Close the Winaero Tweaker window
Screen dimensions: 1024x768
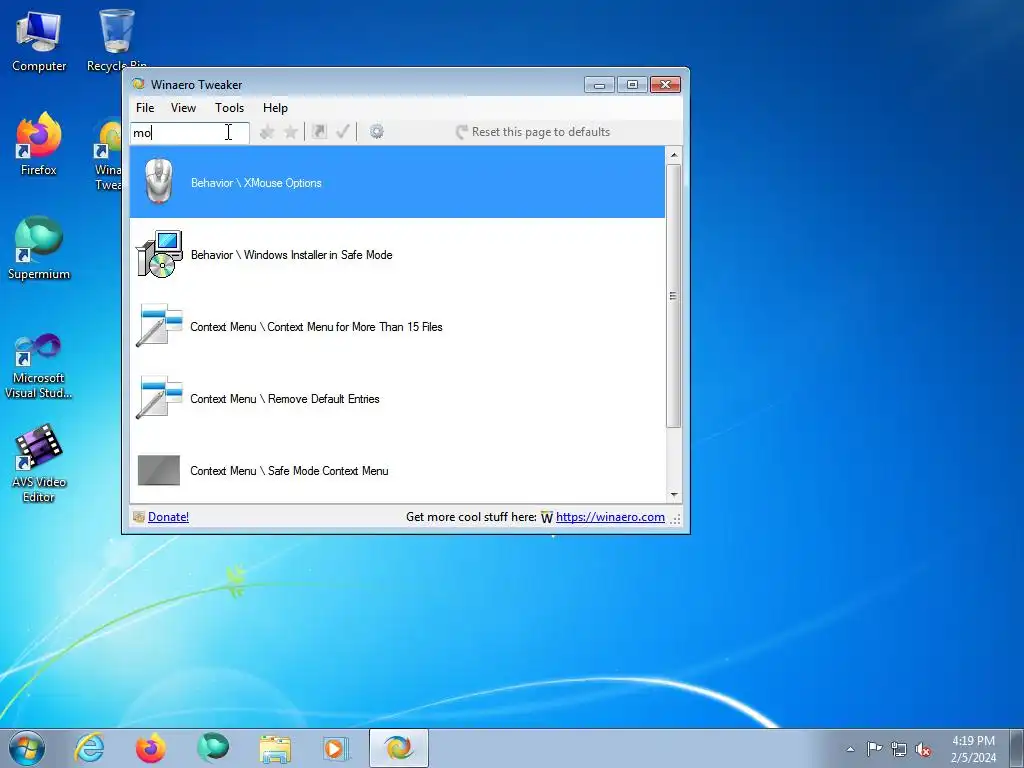(665, 84)
